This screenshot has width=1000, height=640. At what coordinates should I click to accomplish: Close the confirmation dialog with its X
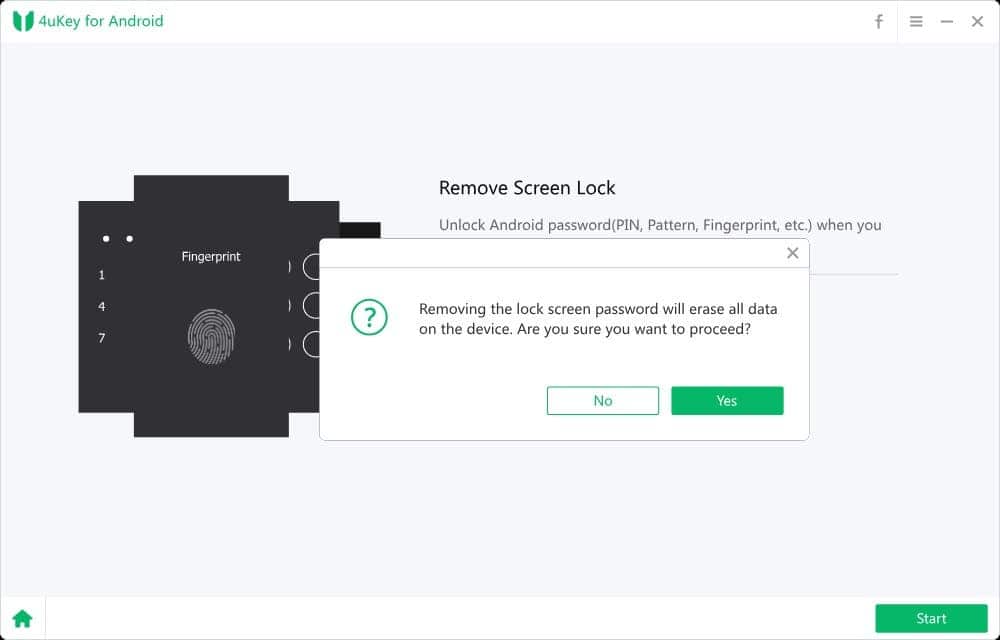point(793,253)
